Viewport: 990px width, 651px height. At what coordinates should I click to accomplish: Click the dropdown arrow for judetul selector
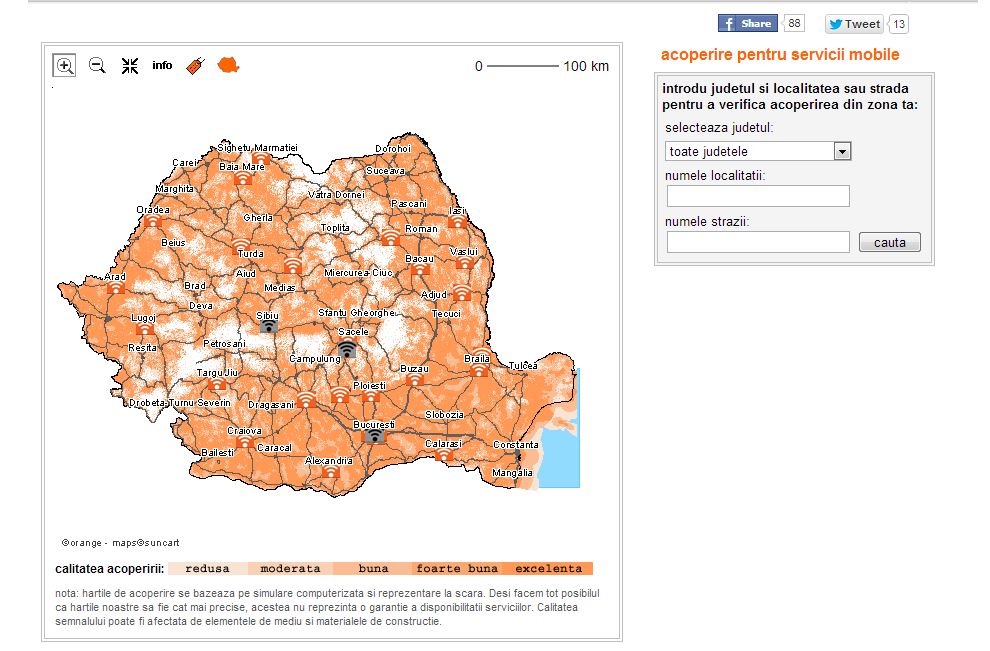(842, 152)
